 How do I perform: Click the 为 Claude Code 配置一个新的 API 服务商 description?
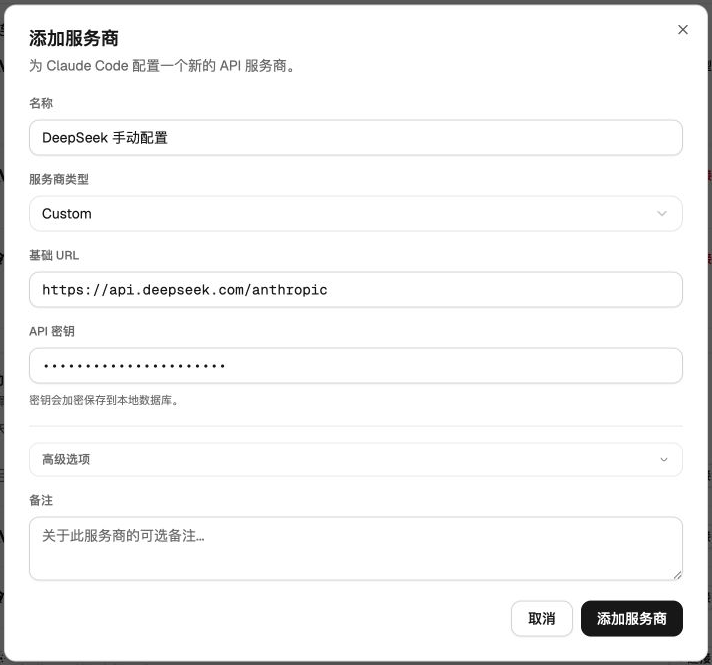tap(163, 66)
